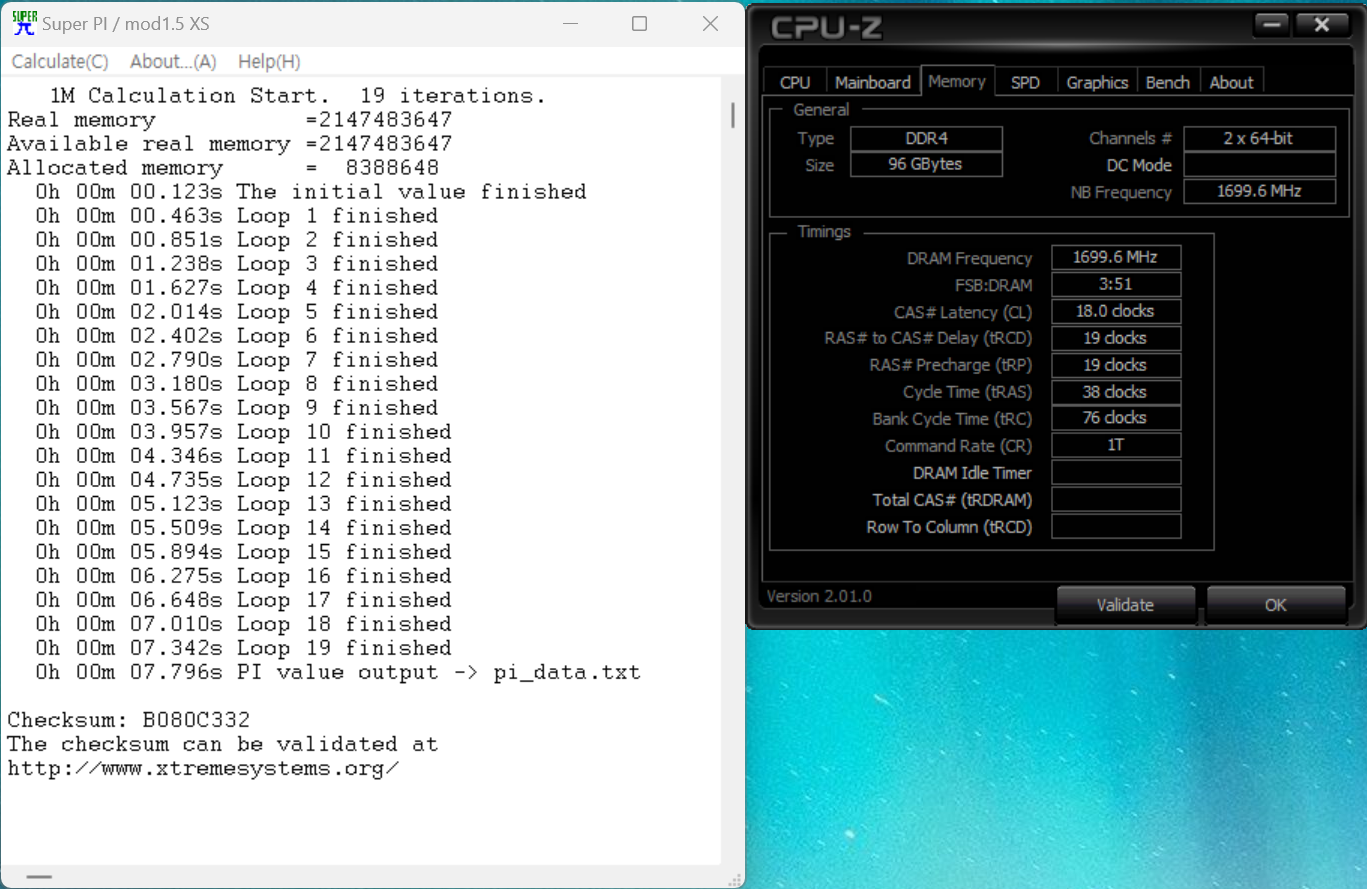Switch to the CPU tab in CPU-Z

coord(795,82)
